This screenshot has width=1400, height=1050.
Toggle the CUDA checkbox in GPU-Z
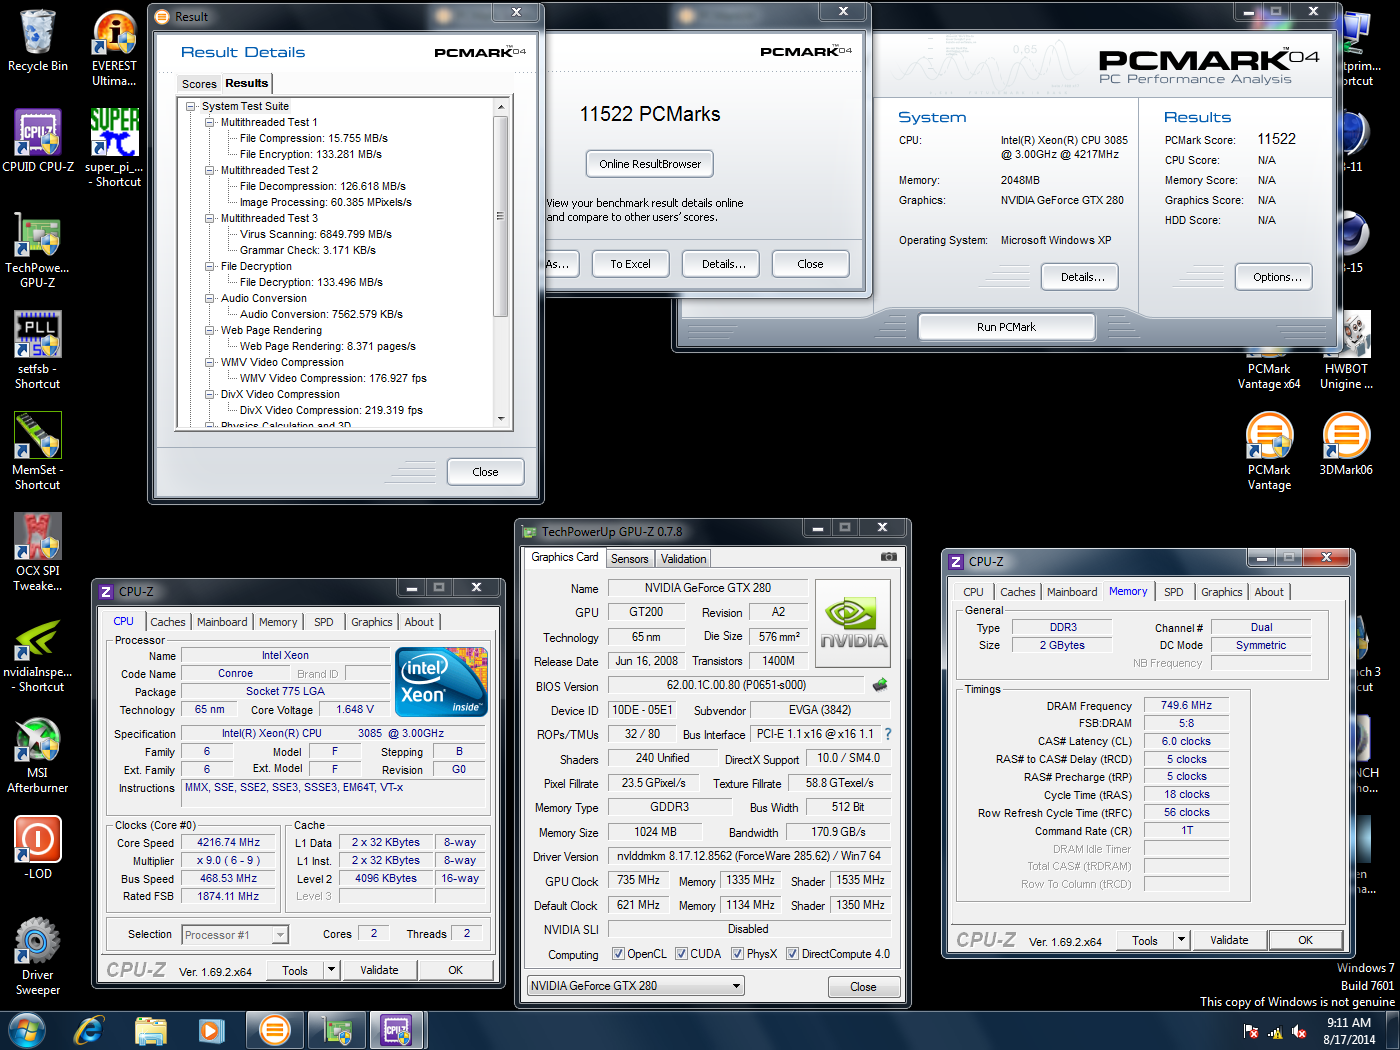pyautogui.click(x=681, y=954)
